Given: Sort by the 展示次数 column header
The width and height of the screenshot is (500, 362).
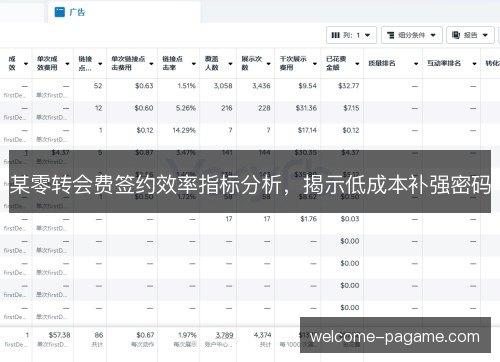Looking at the screenshot, I should coord(252,63).
